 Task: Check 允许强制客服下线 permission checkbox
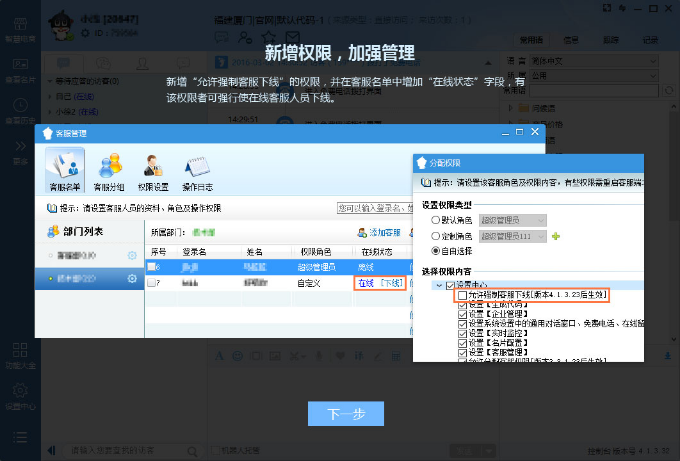[x=461, y=296]
